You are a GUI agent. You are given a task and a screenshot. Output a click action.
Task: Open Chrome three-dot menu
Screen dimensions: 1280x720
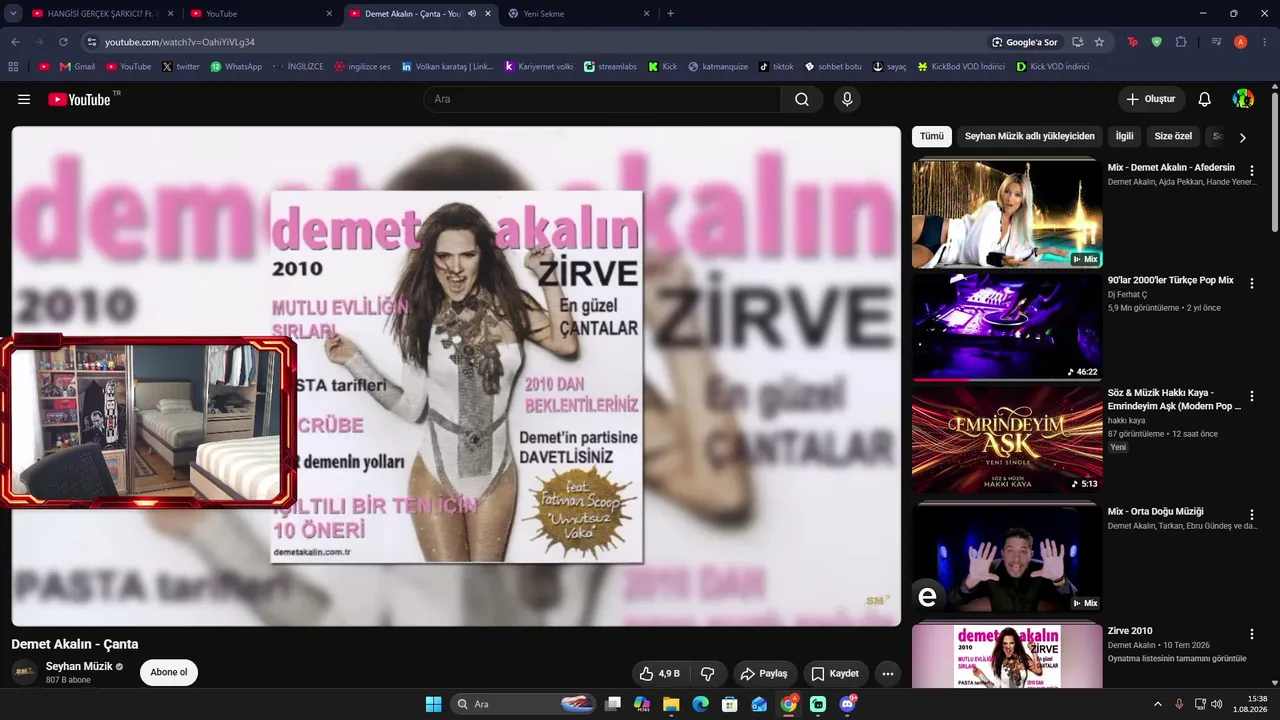click(x=1264, y=42)
